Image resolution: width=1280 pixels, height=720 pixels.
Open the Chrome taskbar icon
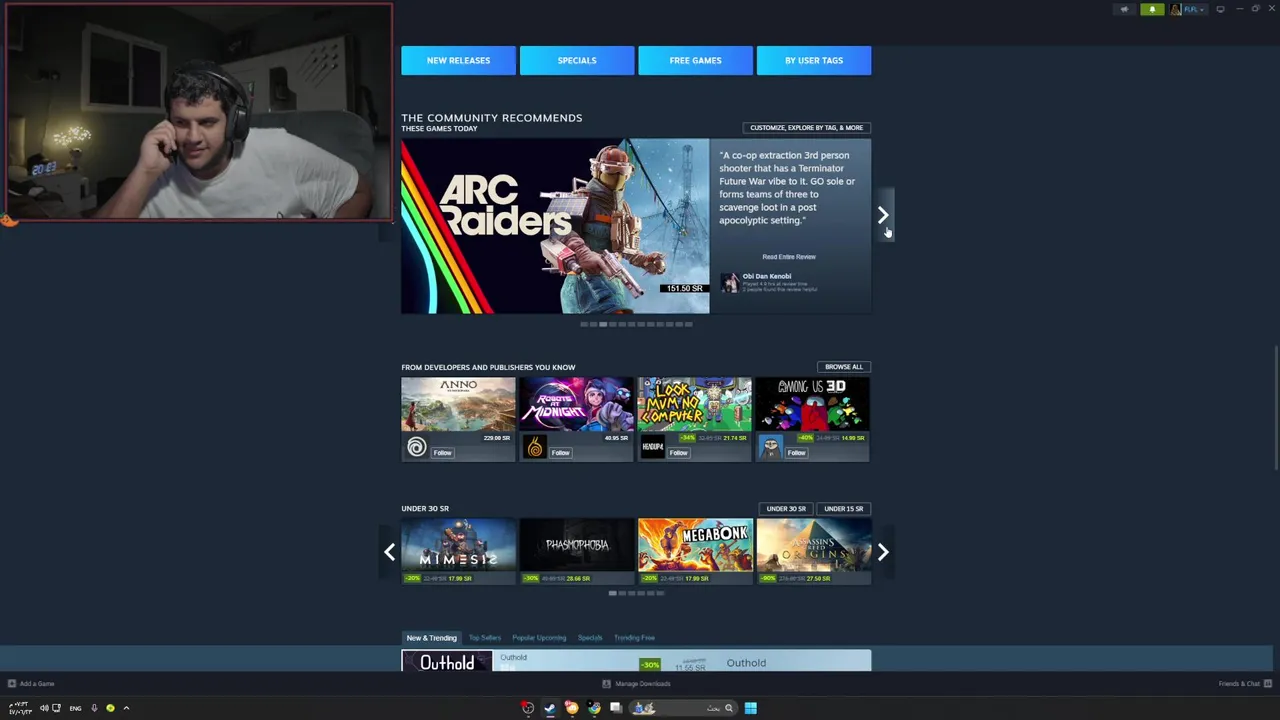(x=594, y=708)
